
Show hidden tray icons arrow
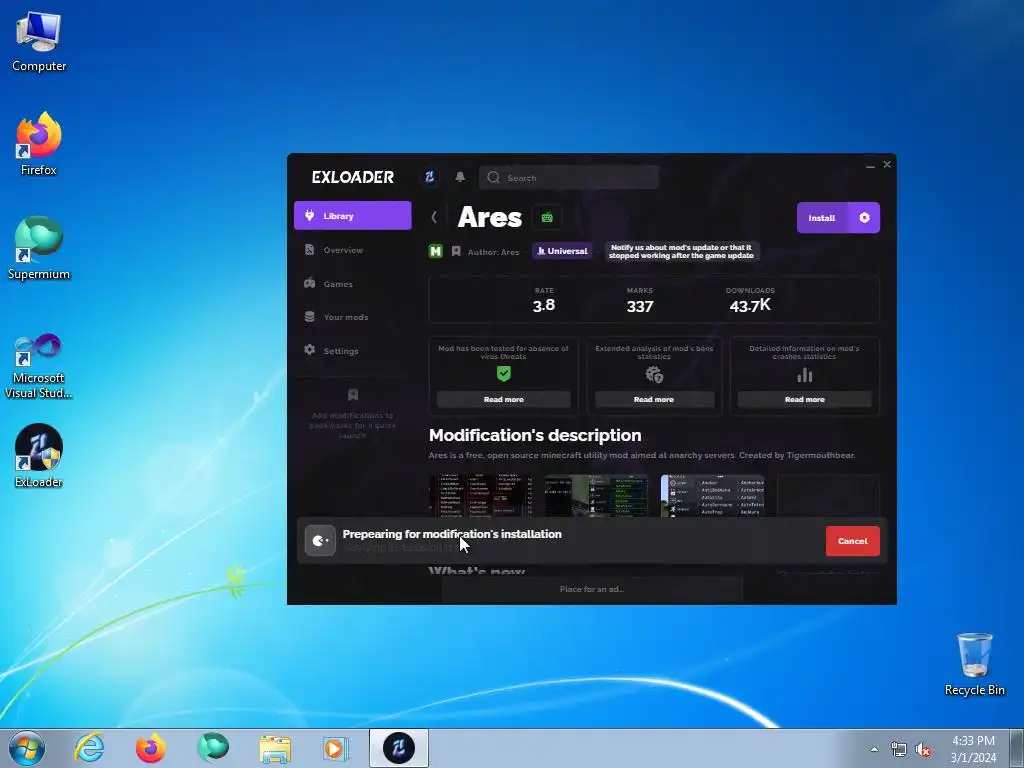[874, 749]
